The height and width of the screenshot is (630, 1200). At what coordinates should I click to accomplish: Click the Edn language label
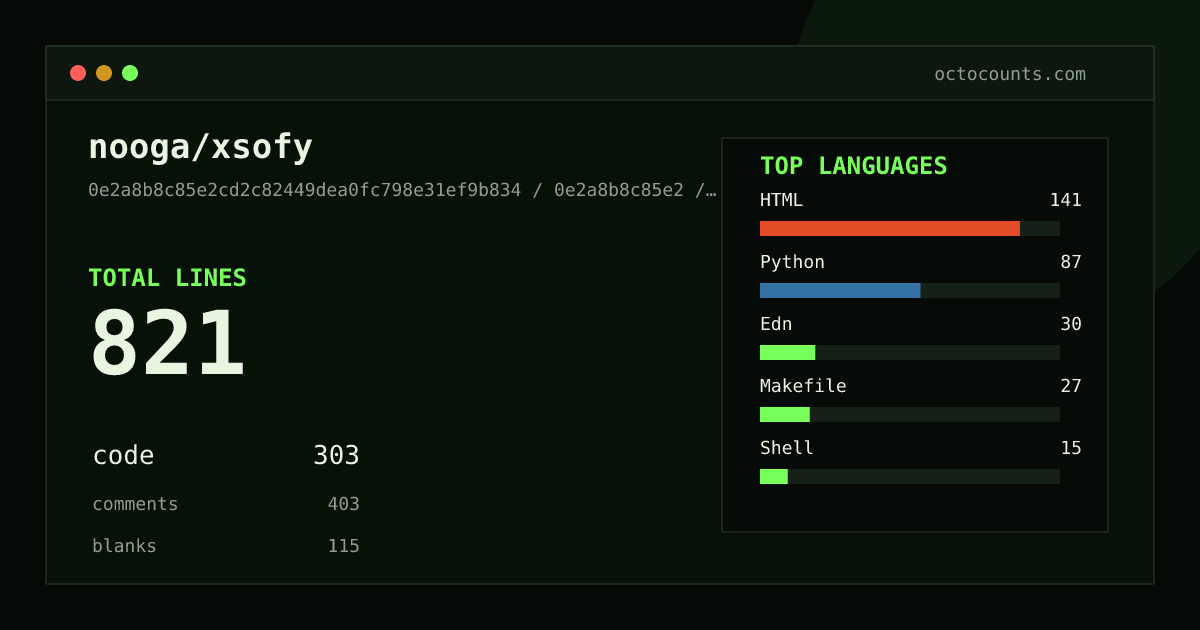pos(776,324)
